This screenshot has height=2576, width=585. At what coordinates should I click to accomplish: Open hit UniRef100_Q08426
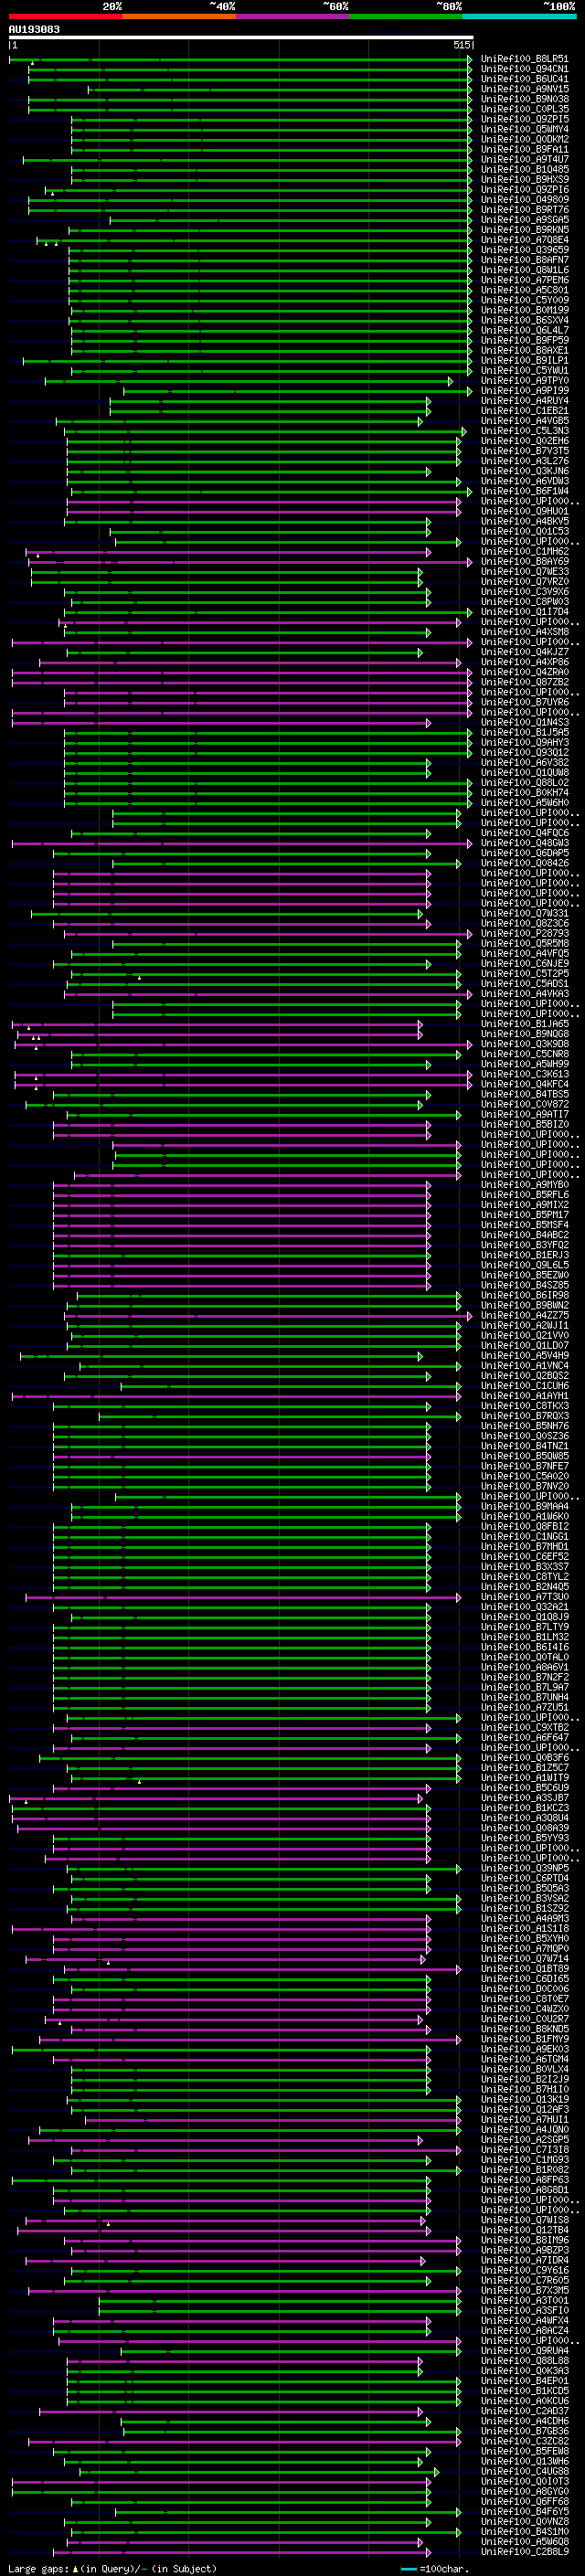click(x=525, y=863)
